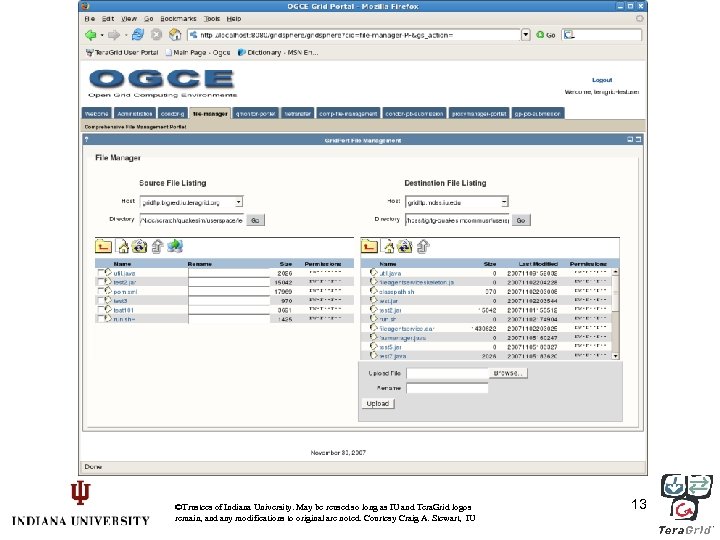Open the Tools menu

(x=212, y=19)
